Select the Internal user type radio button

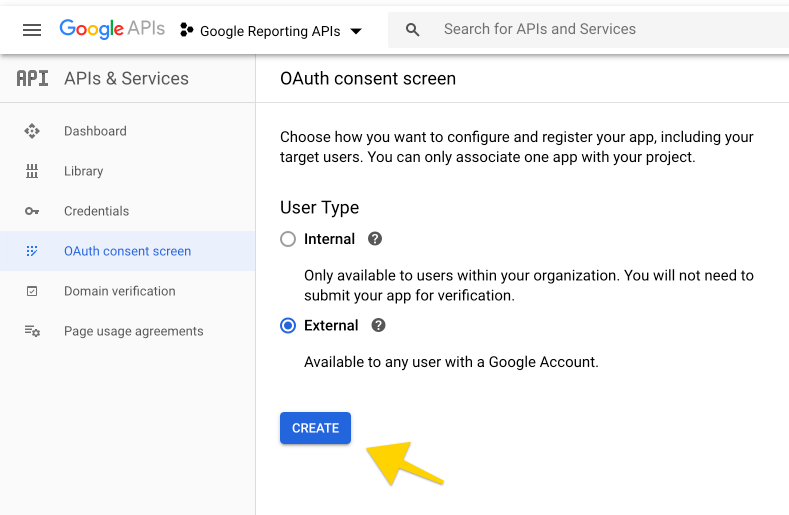click(x=288, y=239)
